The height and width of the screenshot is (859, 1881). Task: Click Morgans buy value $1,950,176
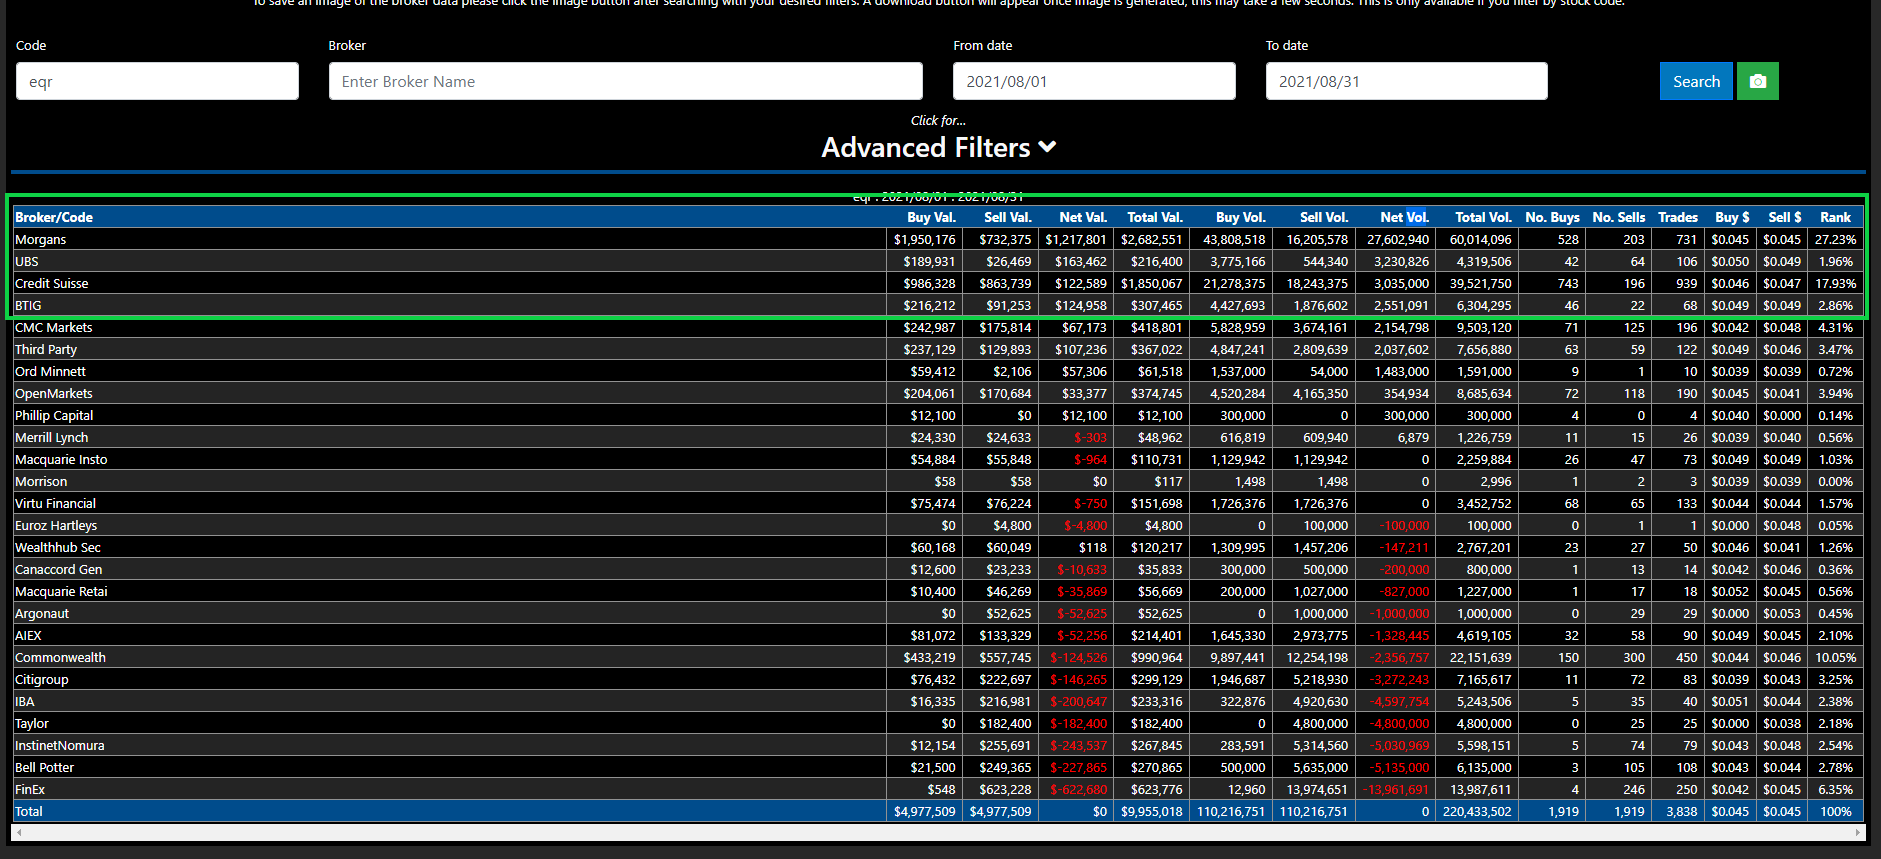pos(925,240)
